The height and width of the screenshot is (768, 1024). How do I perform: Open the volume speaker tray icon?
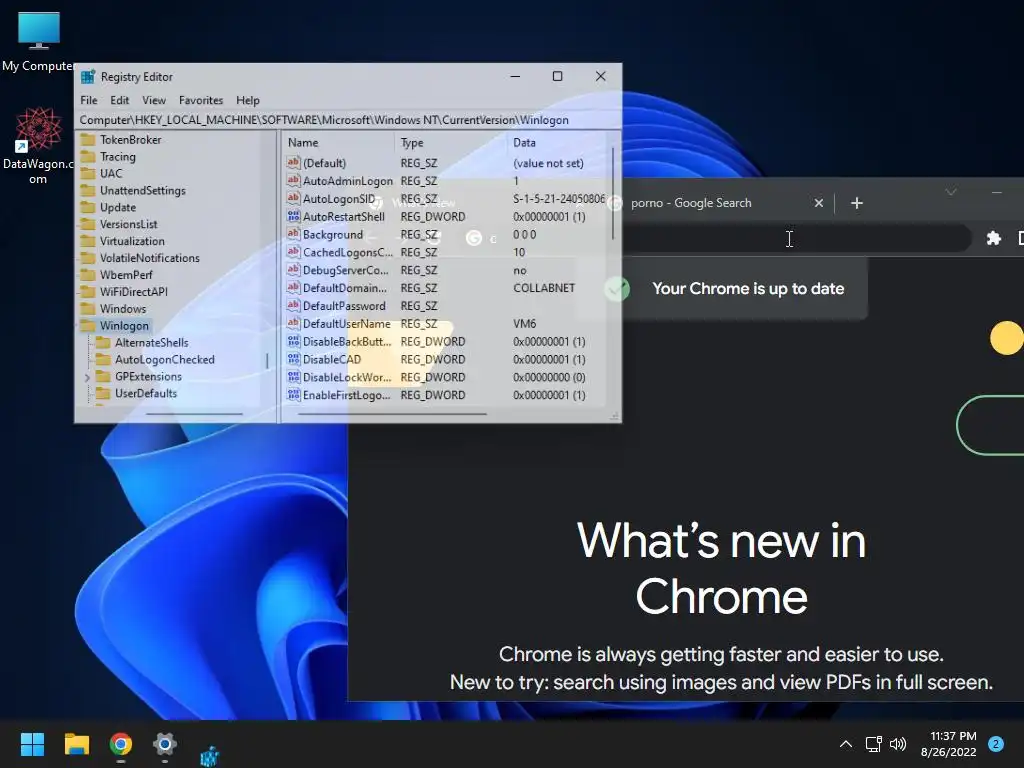(899, 744)
